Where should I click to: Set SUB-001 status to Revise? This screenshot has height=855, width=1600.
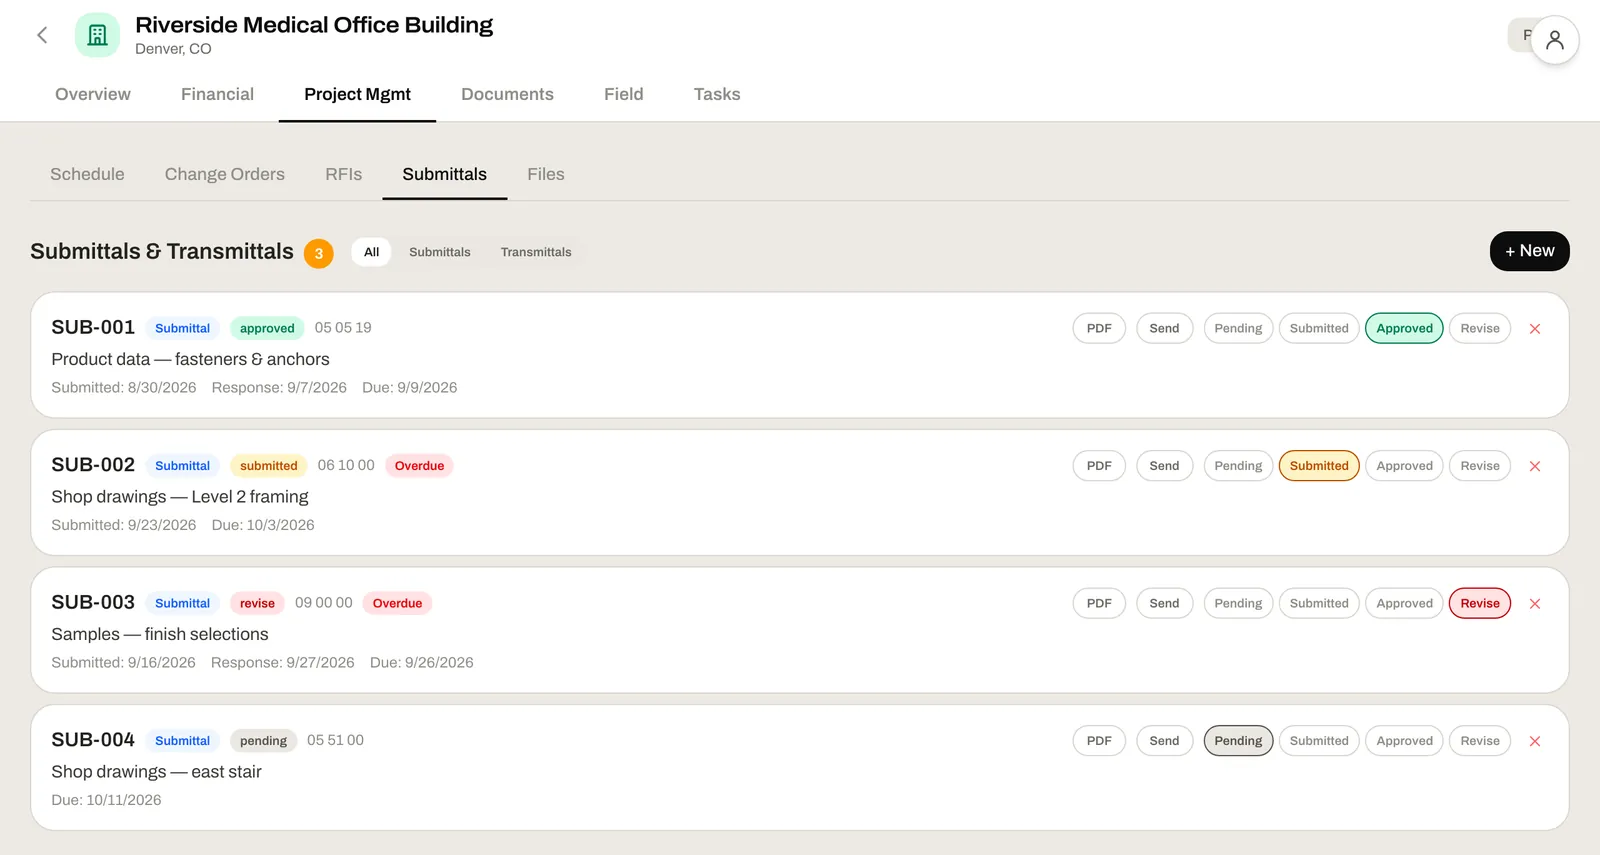click(1479, 328)
